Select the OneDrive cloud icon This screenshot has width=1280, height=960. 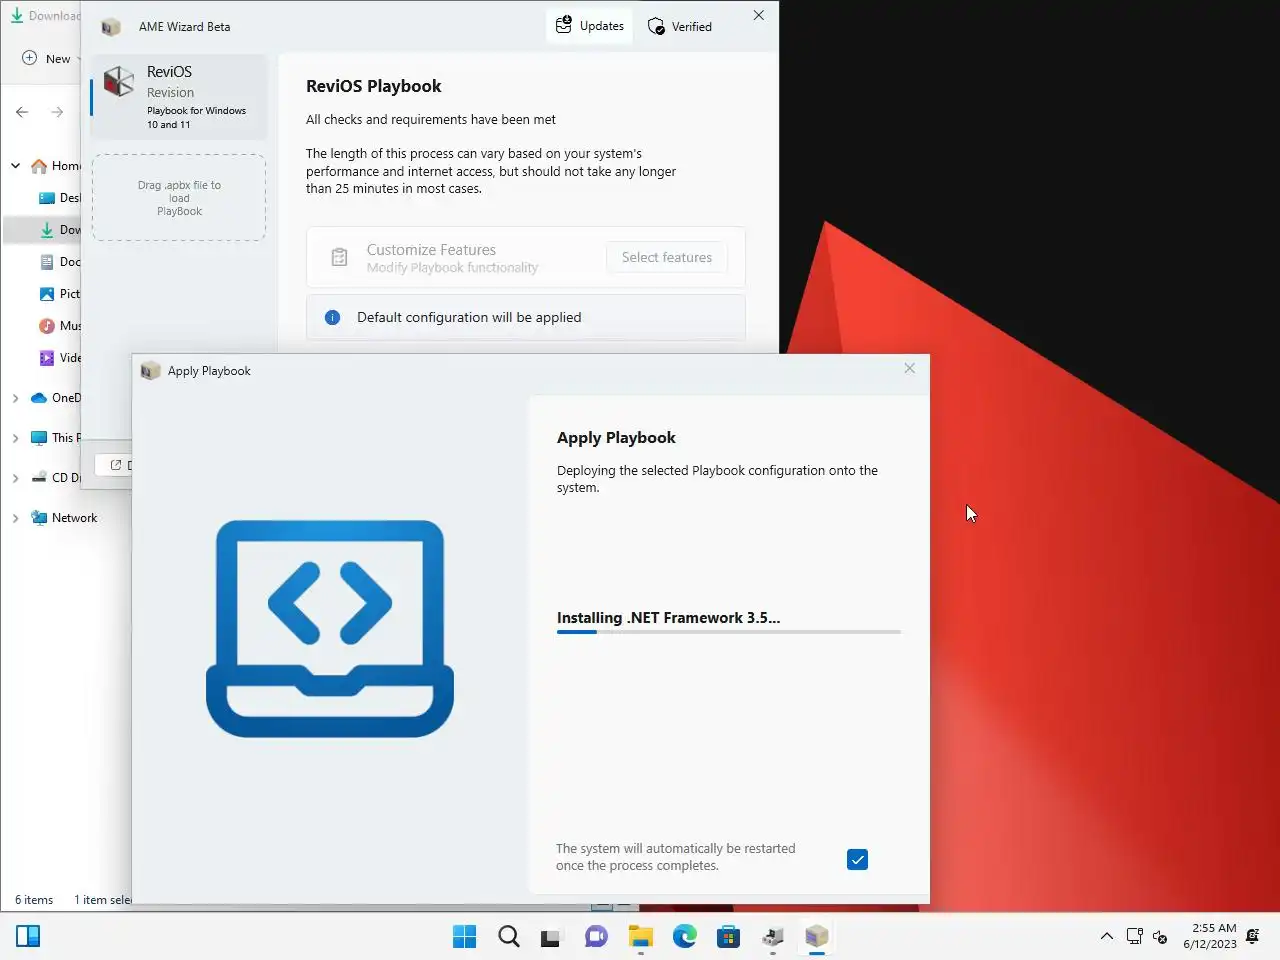pos(39,398)
